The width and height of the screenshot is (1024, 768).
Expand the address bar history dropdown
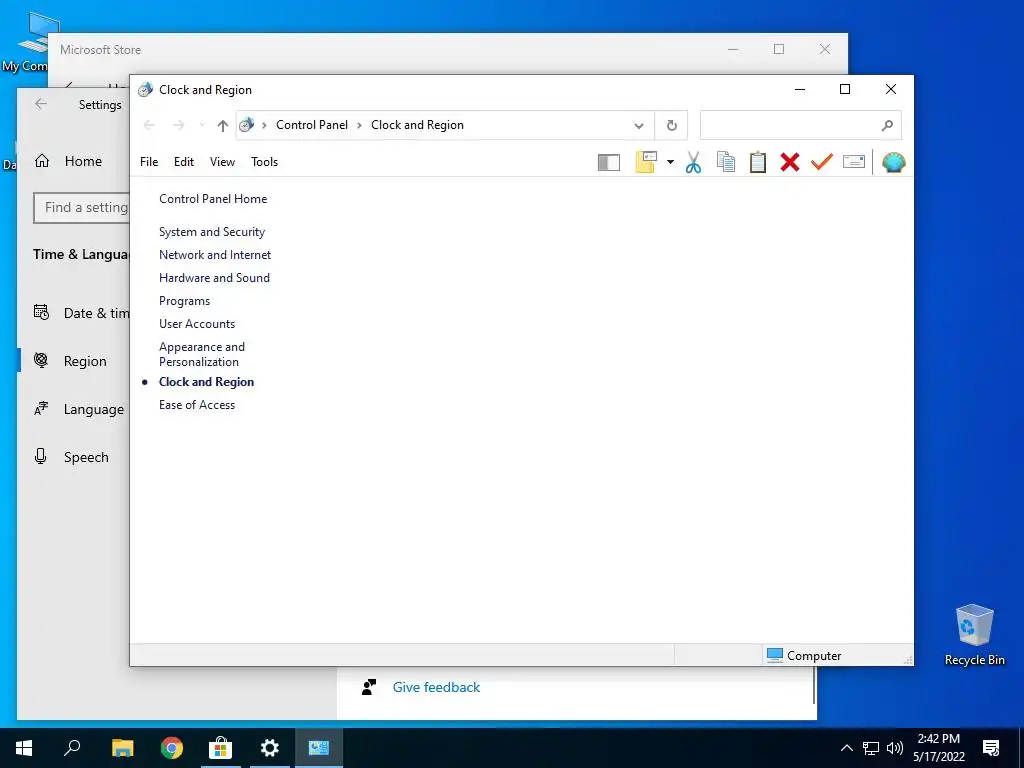(x=639, y=125)
